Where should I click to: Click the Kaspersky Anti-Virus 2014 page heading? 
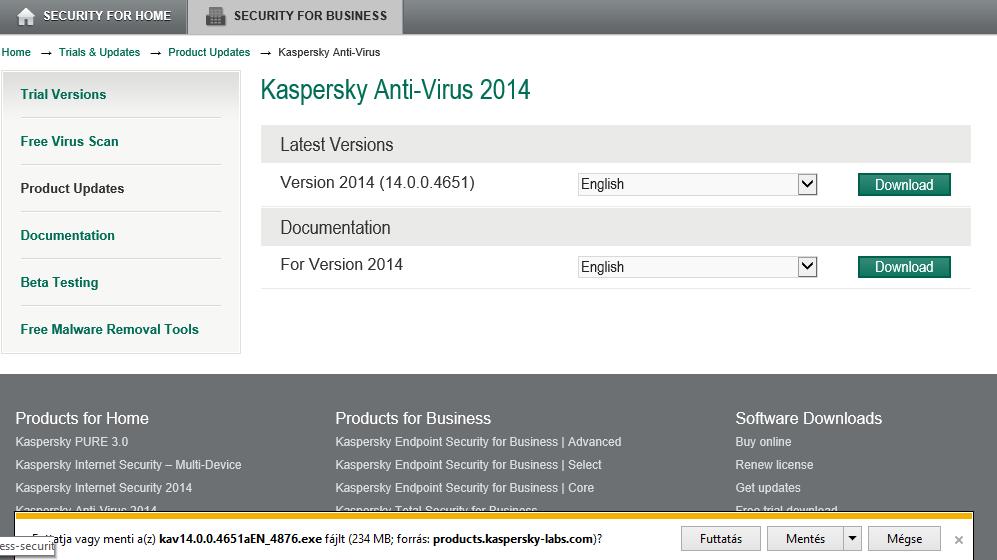point(395,90)
